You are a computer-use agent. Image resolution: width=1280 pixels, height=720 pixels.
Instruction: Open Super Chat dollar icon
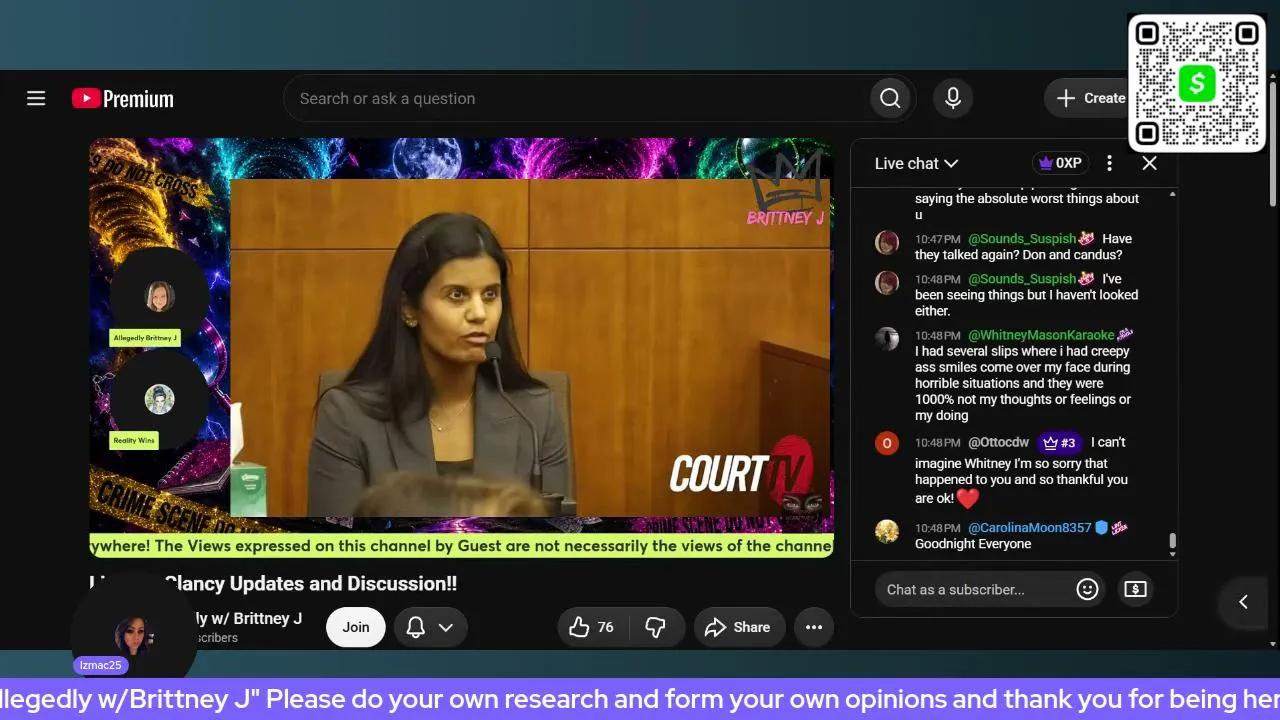(1135, 589)
